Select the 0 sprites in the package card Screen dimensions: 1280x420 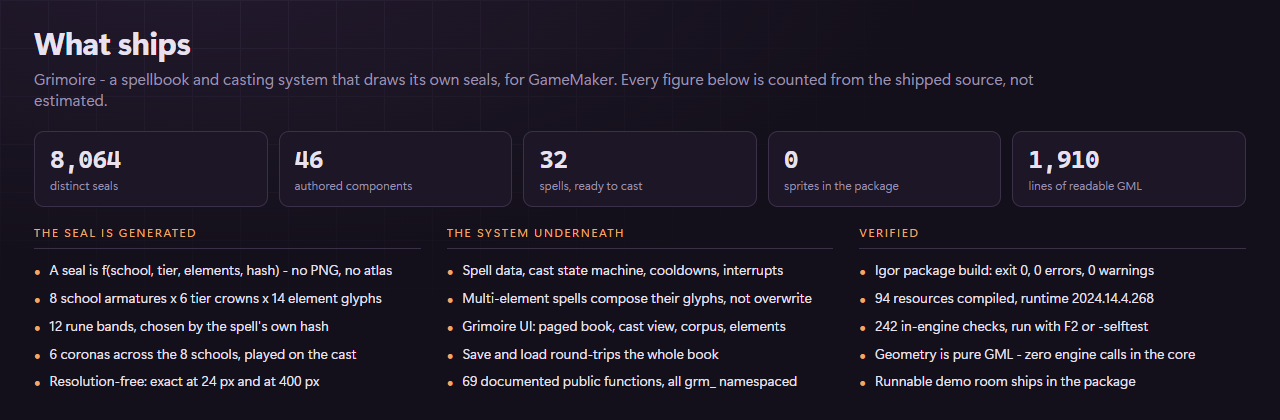(884, 169)
